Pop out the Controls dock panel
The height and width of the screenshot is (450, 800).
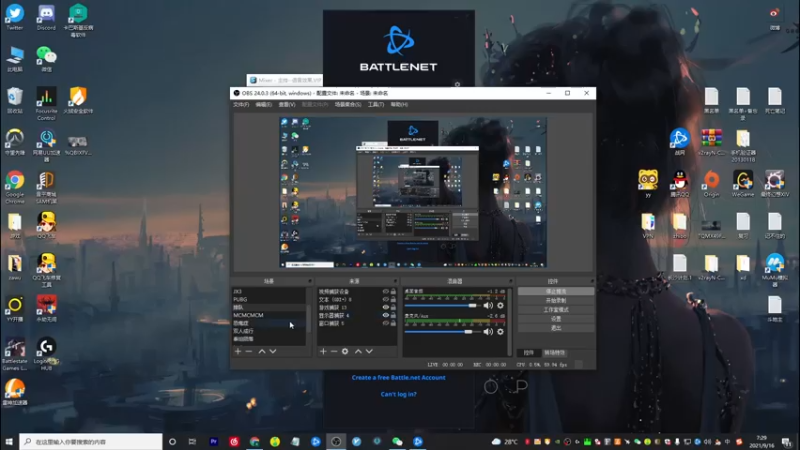coord(592,281)
